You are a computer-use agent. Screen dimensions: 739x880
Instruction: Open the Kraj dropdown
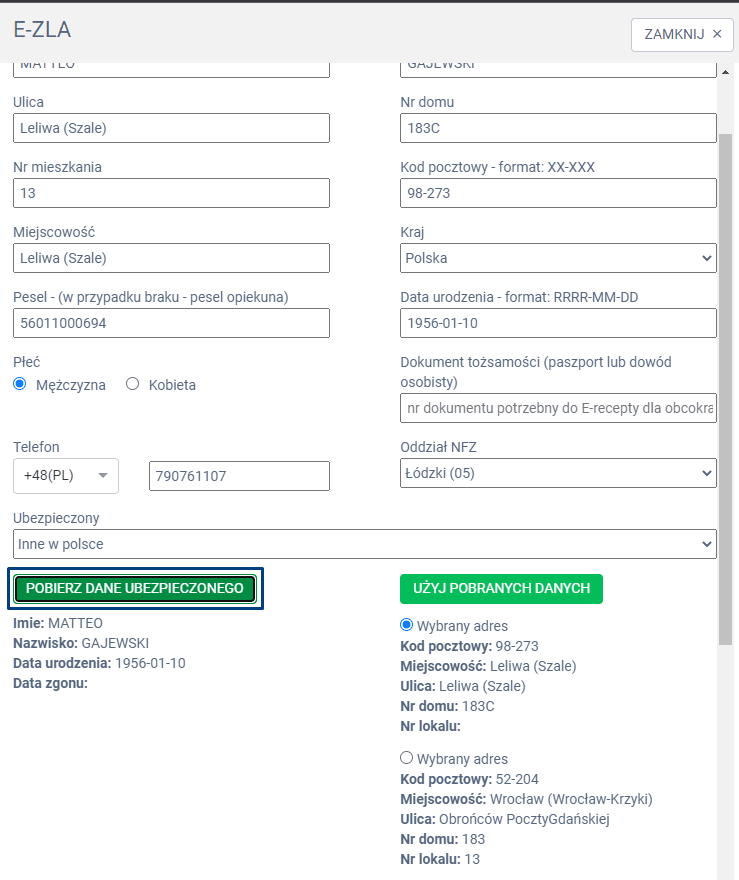558,258
